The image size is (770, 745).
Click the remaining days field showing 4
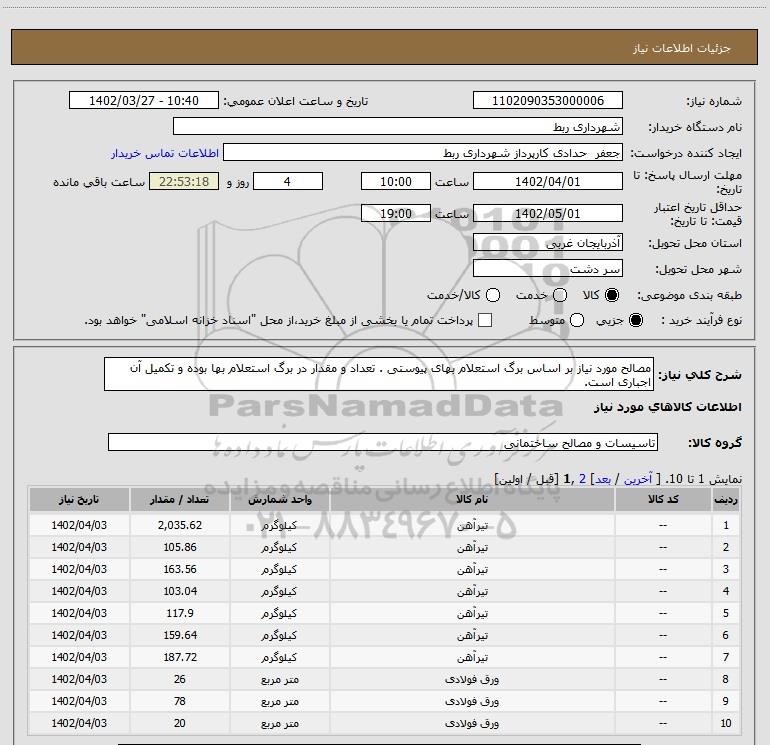(288, 181)
